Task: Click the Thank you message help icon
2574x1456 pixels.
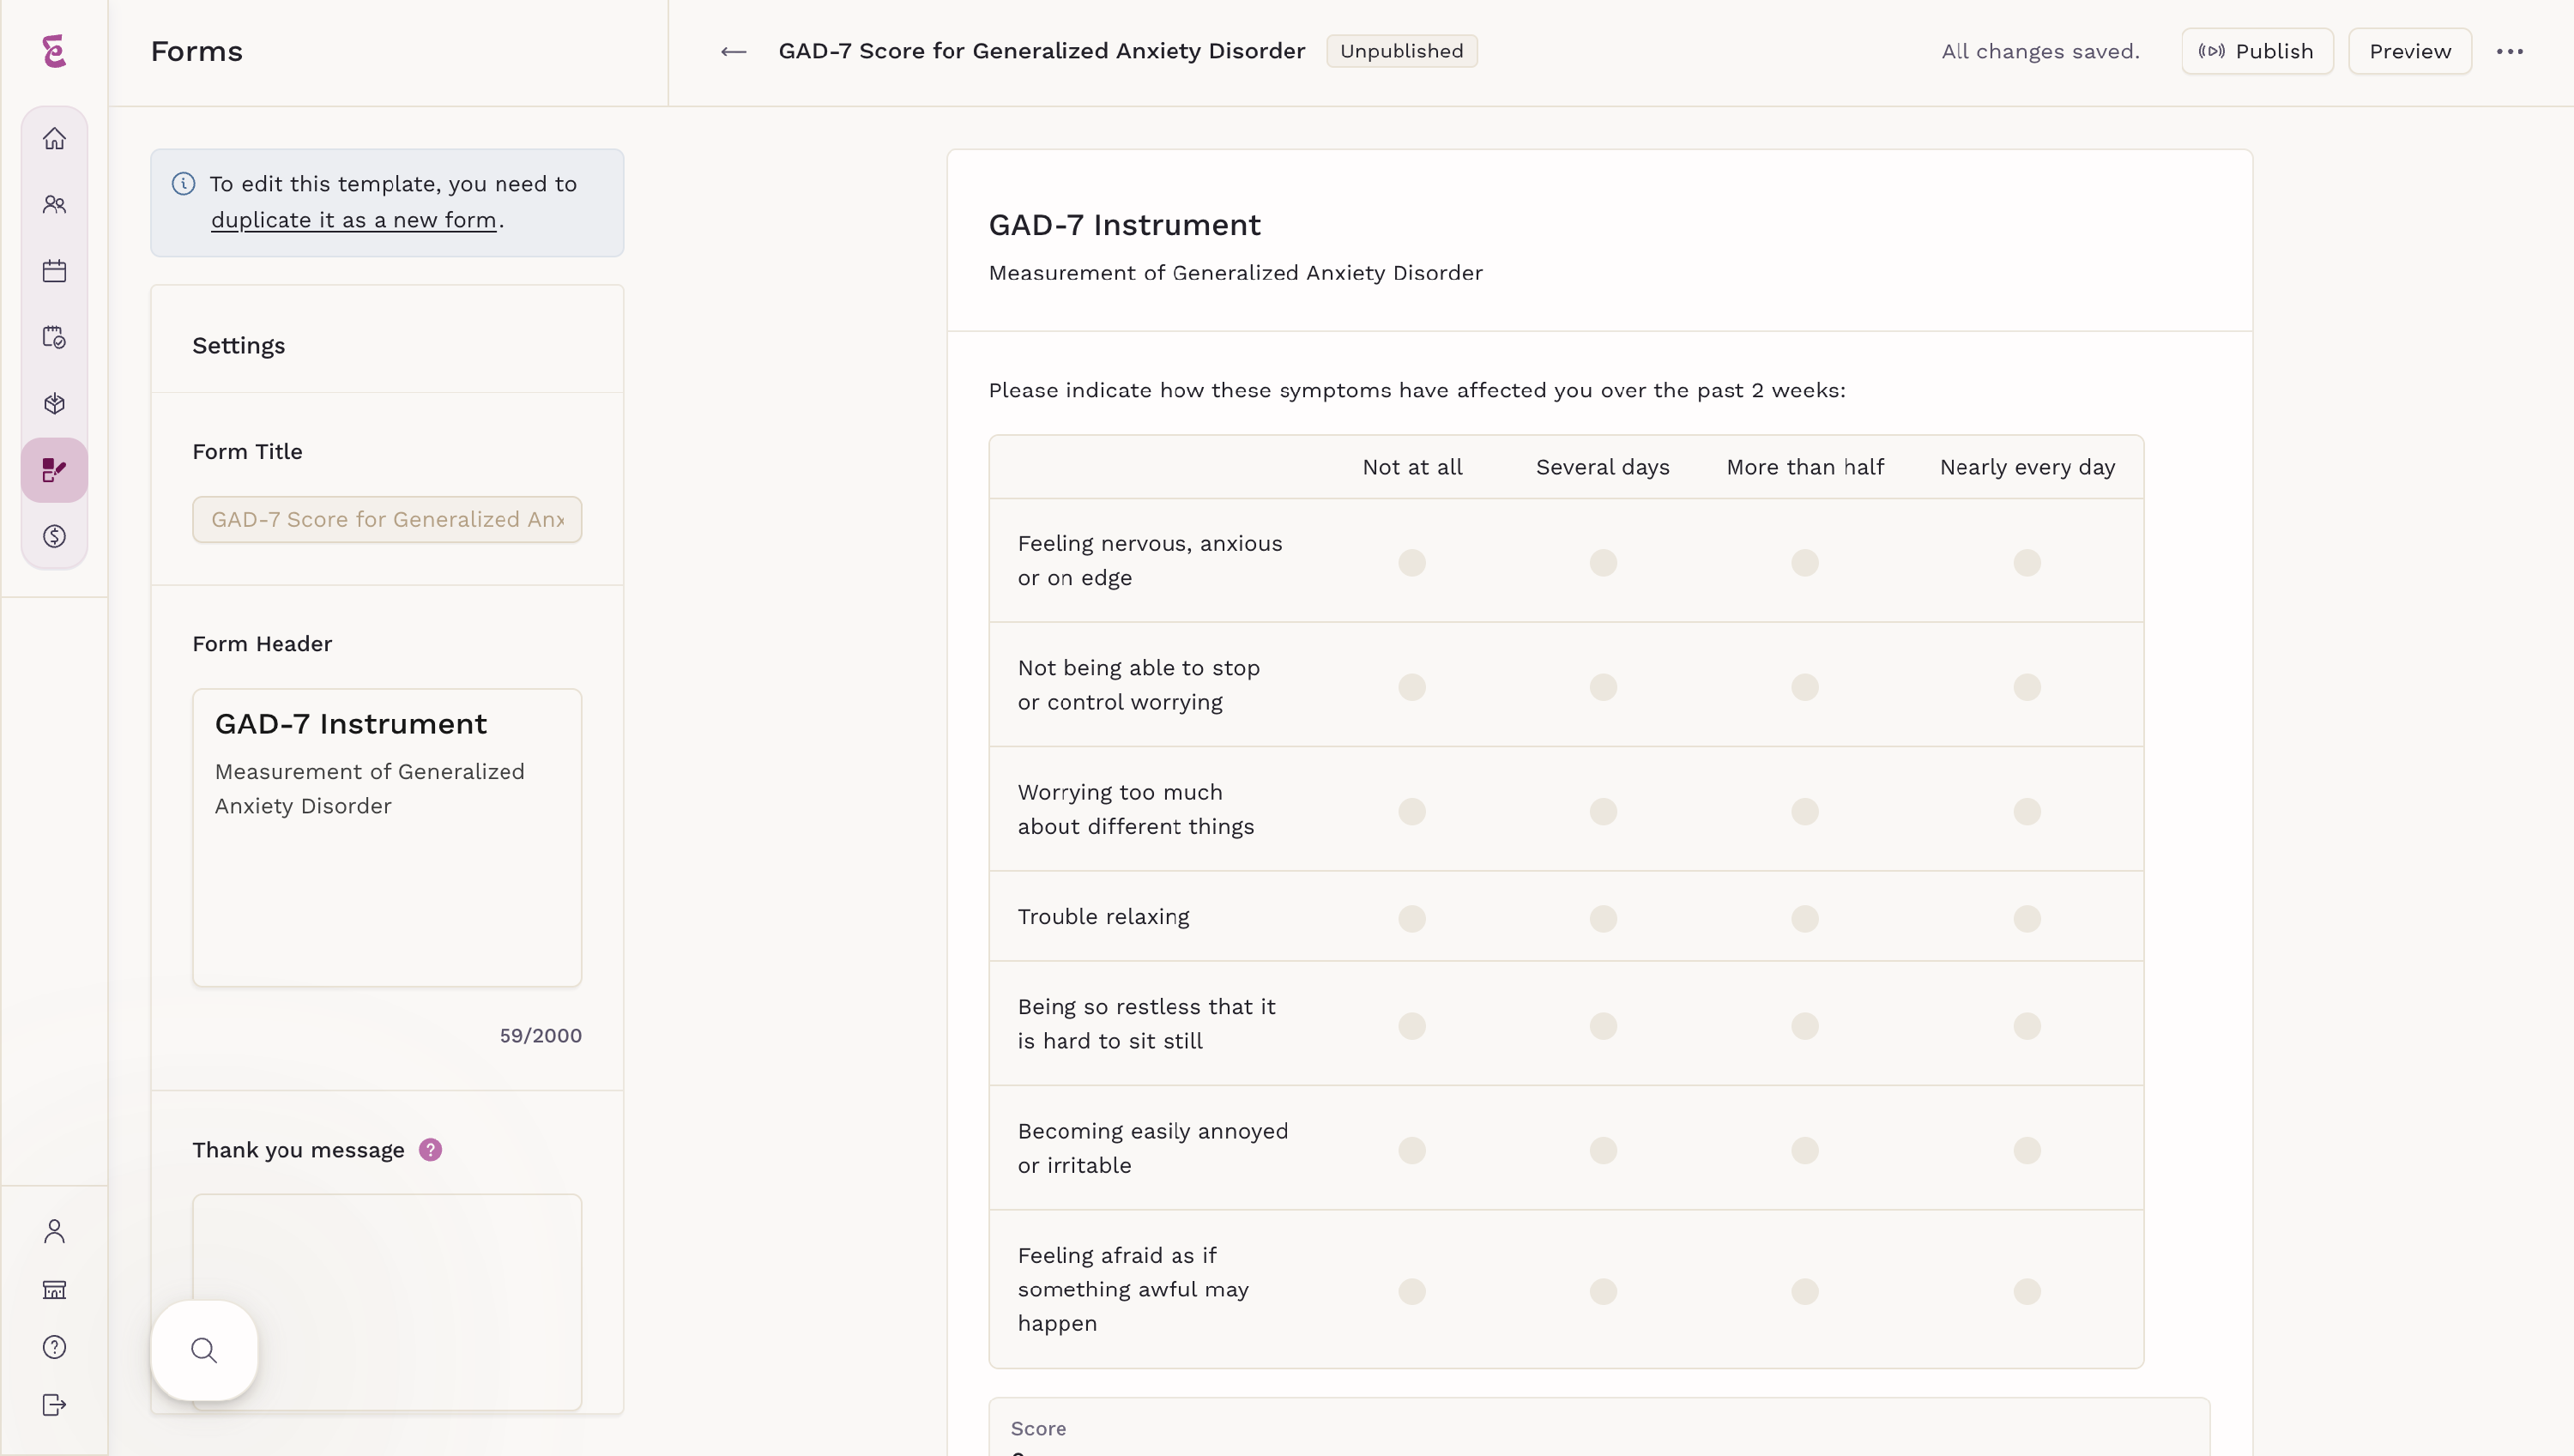Action: 430,1150
